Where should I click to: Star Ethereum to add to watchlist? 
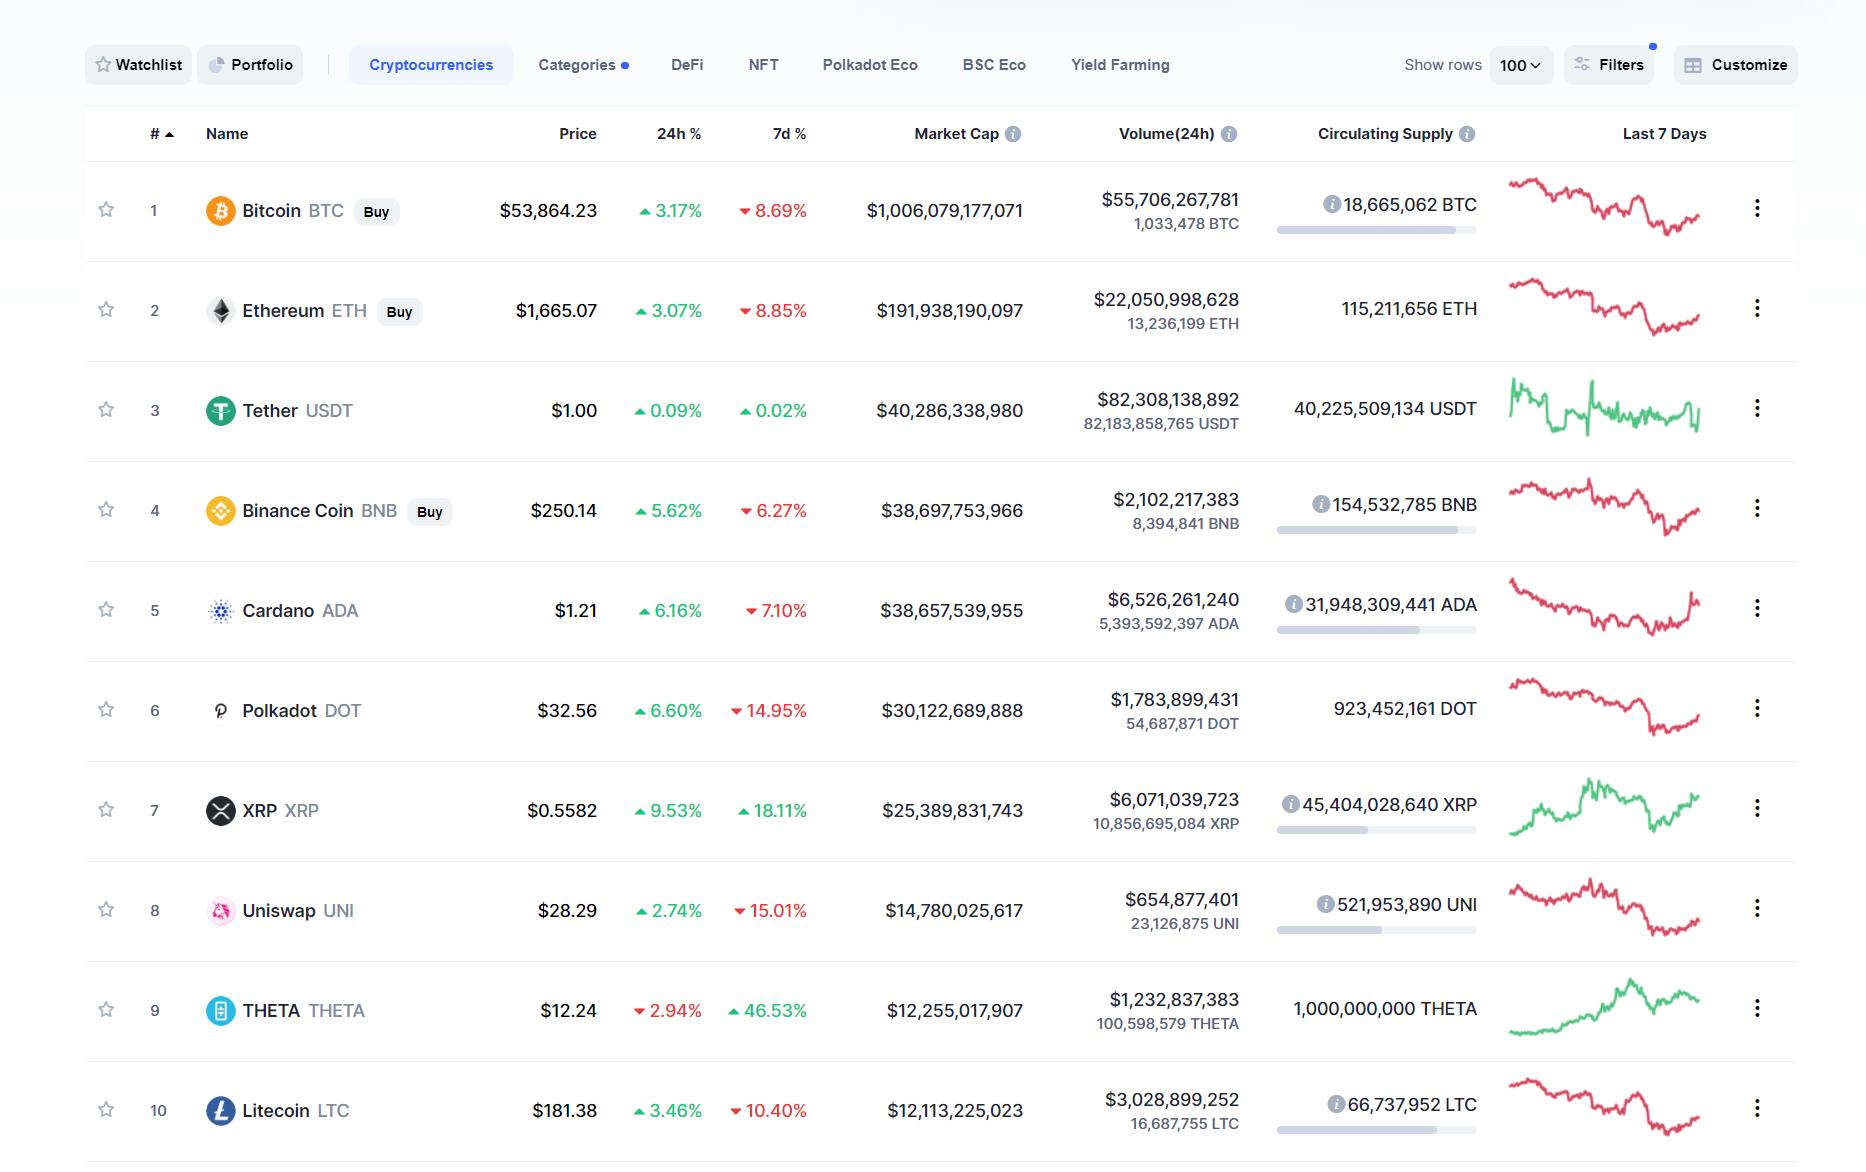pyautogui.click(x=106, y=309)
